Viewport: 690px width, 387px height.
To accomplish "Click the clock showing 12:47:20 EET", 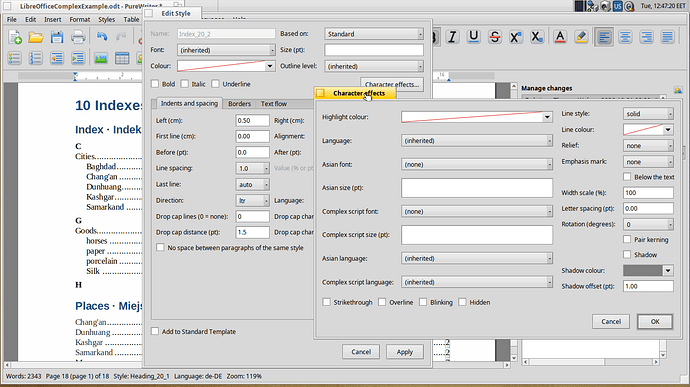I will [663, 6].
